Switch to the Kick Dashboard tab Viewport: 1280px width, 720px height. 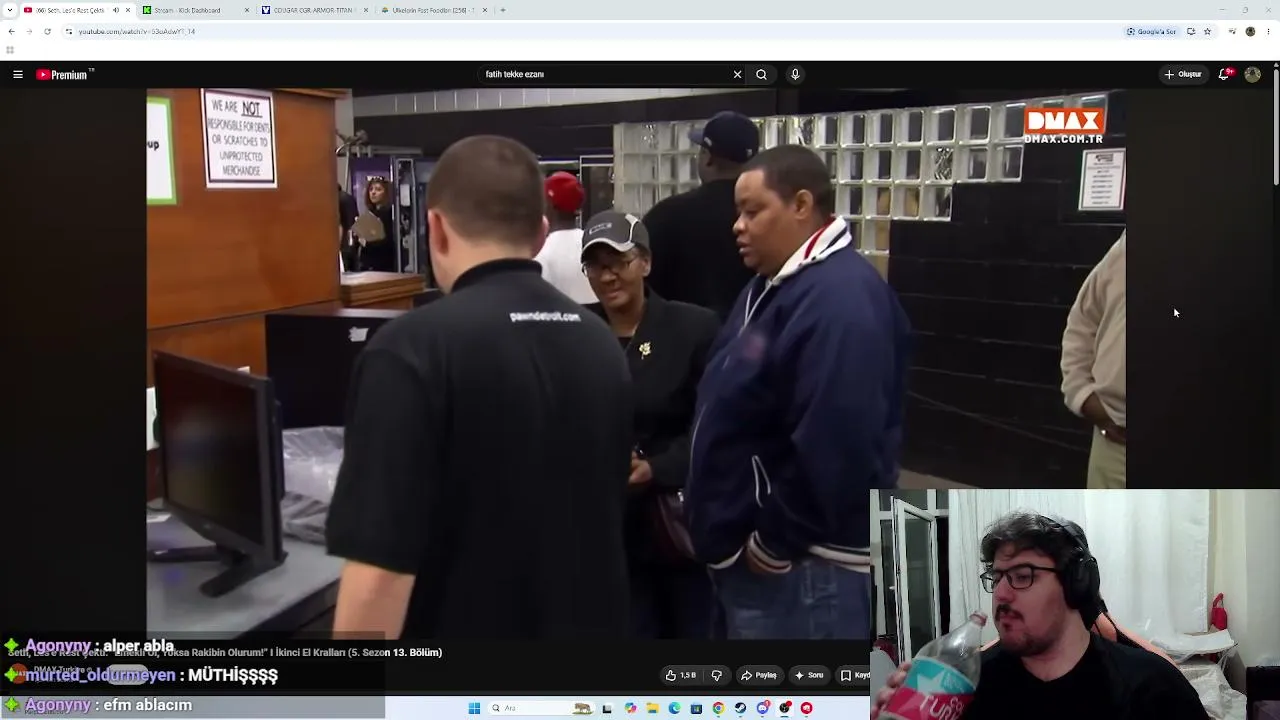pyautogui.click(x=194, y=10)
